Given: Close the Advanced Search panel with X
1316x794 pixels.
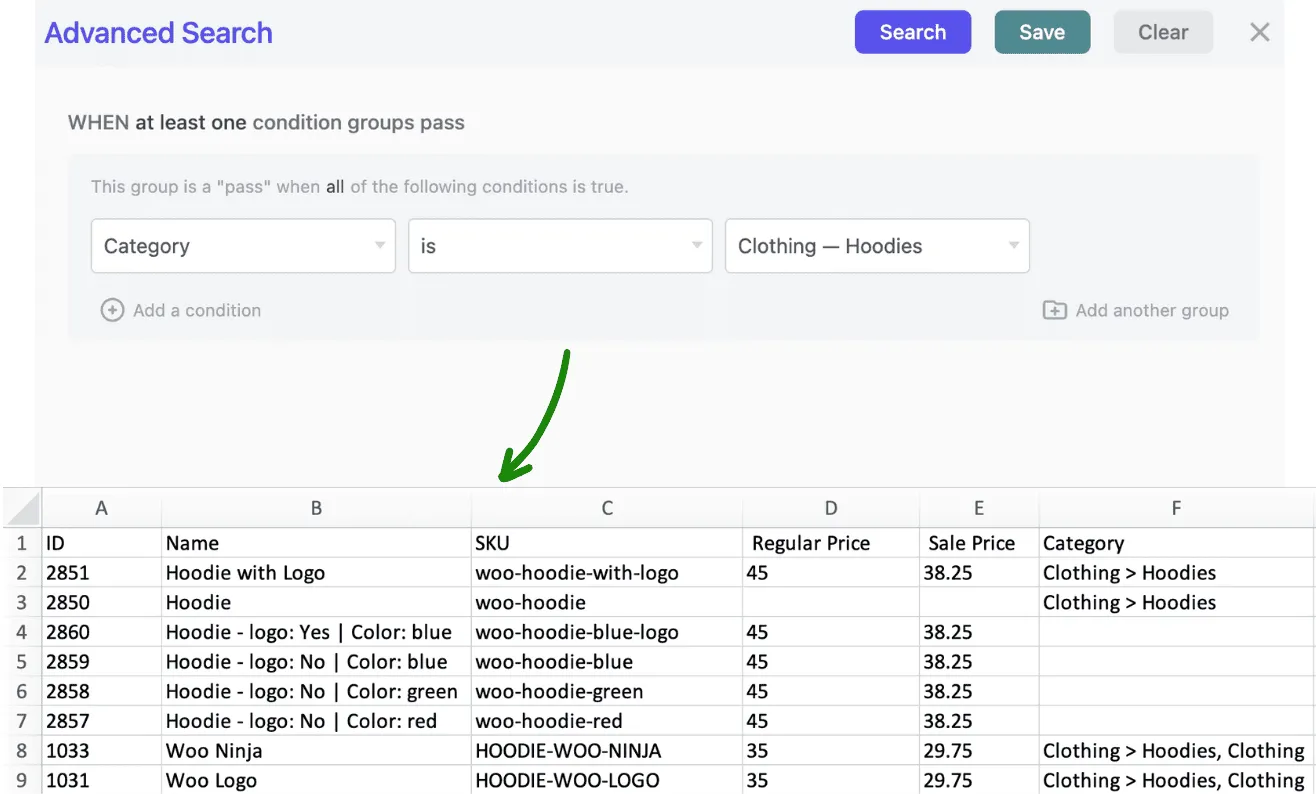Looking at the screenshot, I should pyautogui.click(x=1260, y=32).
